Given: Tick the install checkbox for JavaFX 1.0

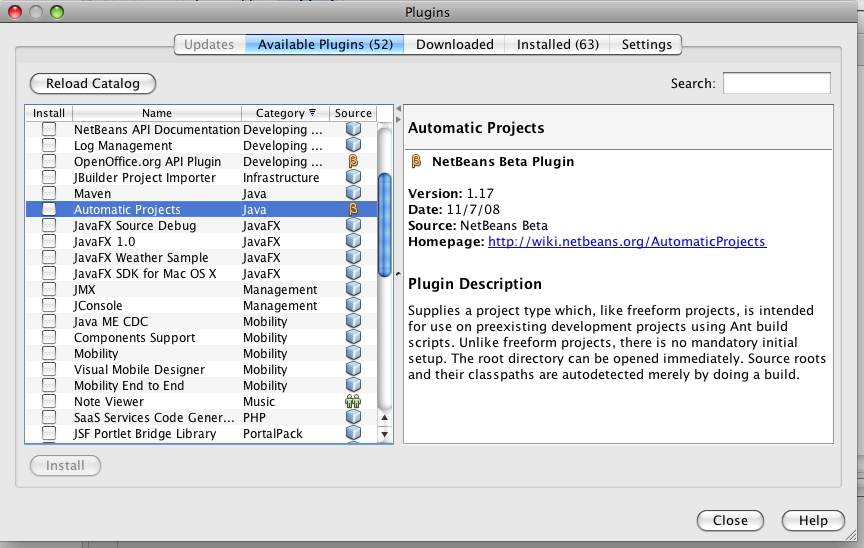Looking at the screenshot, I should pyautogui.click(x=49, y=242).
